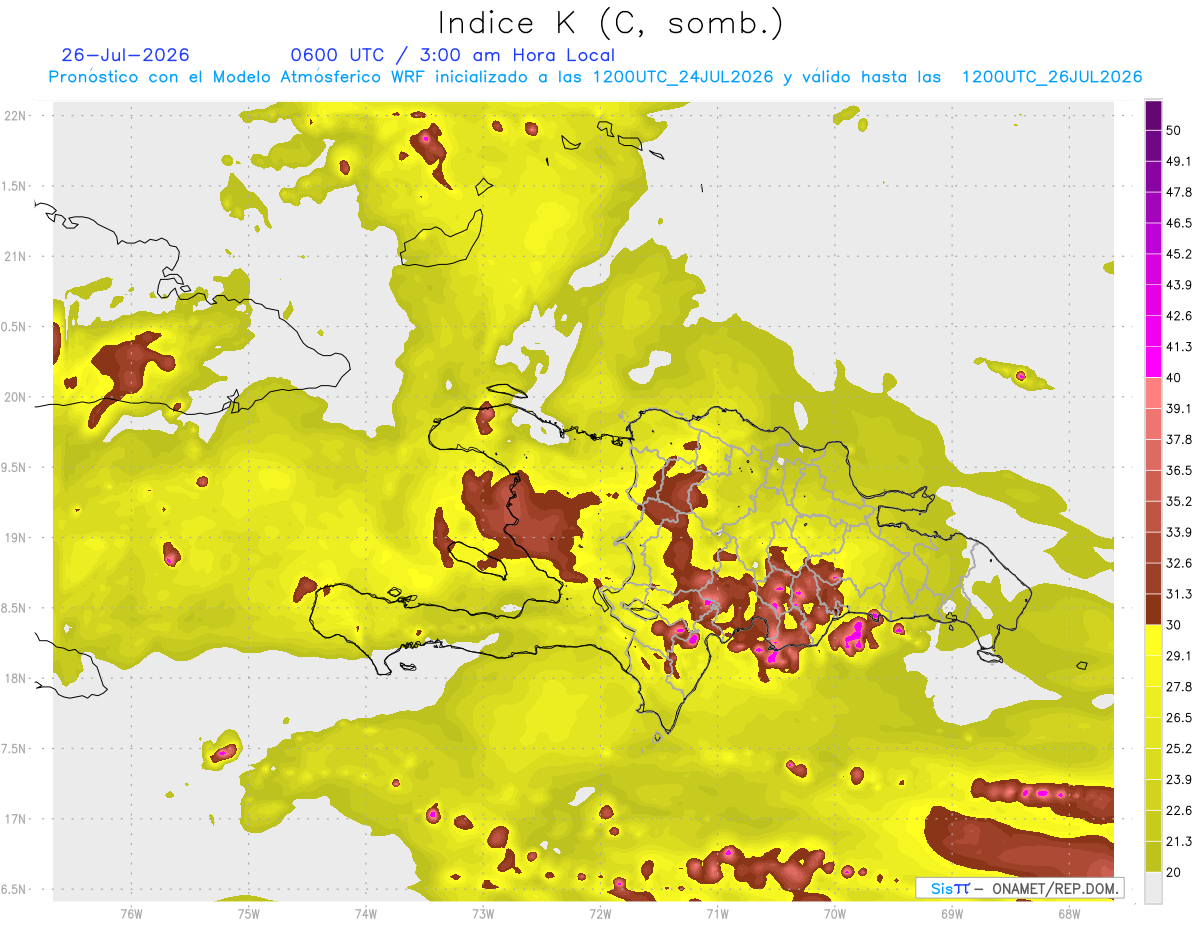
Task: Click the '18N' latitude label
Action: pyautogui.click(x=14, y=679)
